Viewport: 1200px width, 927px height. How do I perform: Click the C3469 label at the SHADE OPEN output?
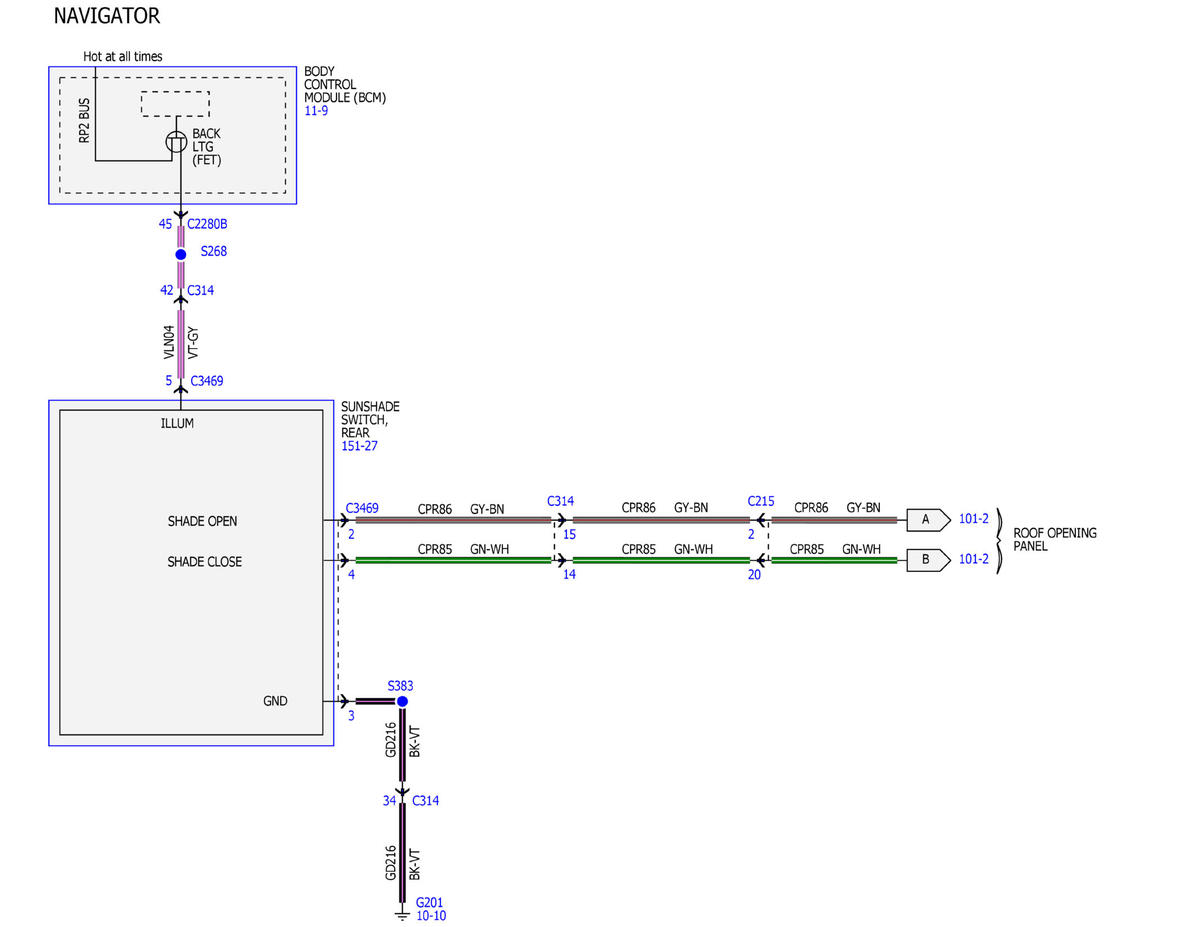tap(362, 508)
